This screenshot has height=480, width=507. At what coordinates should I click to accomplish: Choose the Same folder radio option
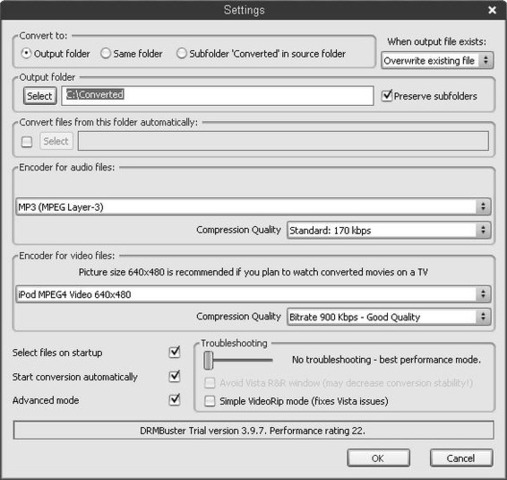pos(106,53)
